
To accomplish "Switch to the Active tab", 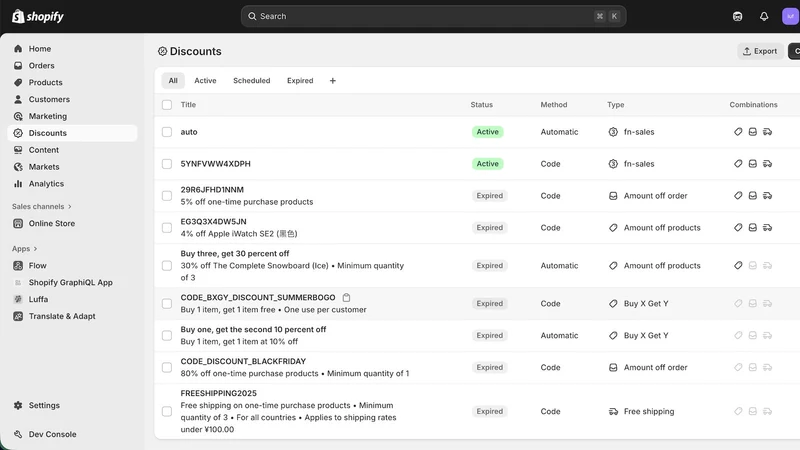I will (205, 81).
